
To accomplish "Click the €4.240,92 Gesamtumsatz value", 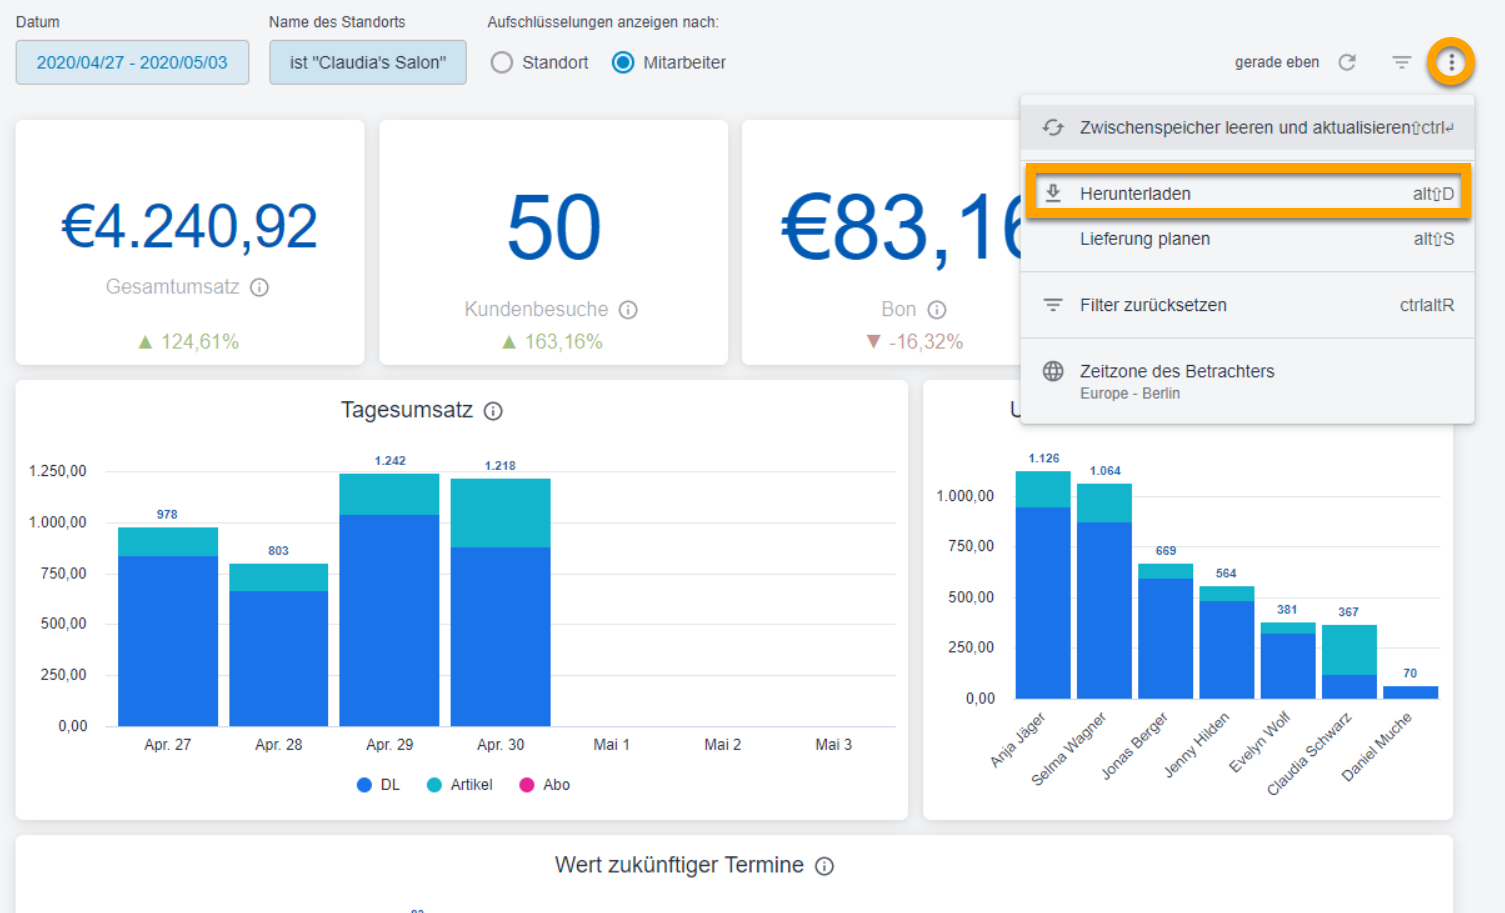I will coord(190,226).
